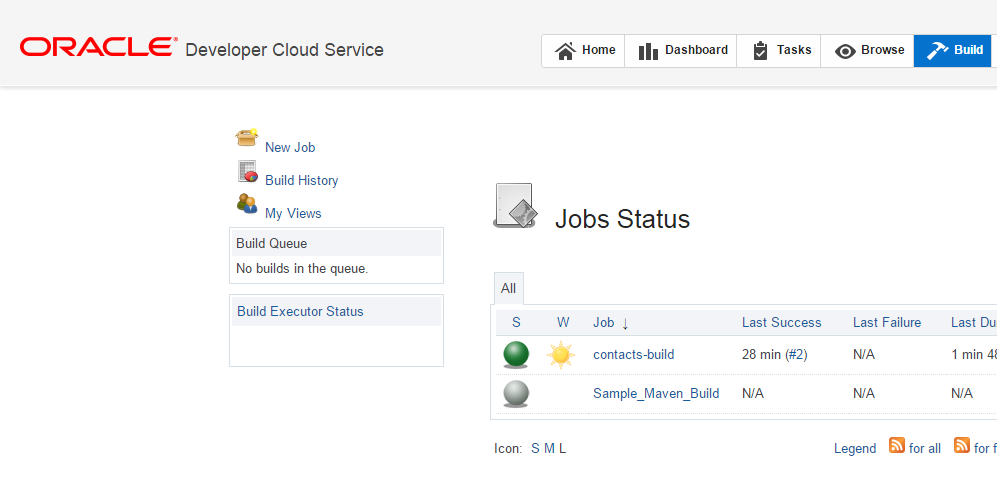Open the Home navigation tab
This screenshot has height=488, width=997.
tap(585, 50)
